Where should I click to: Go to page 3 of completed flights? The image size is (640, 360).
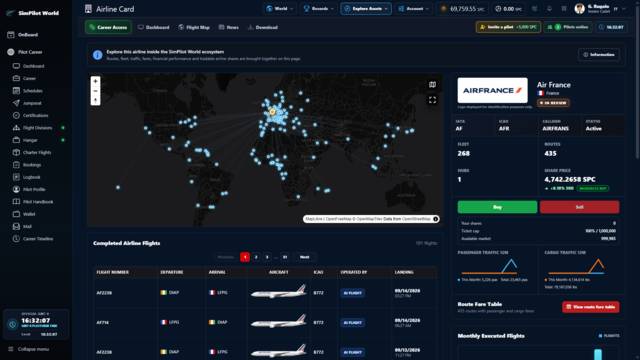coord(267,257)
